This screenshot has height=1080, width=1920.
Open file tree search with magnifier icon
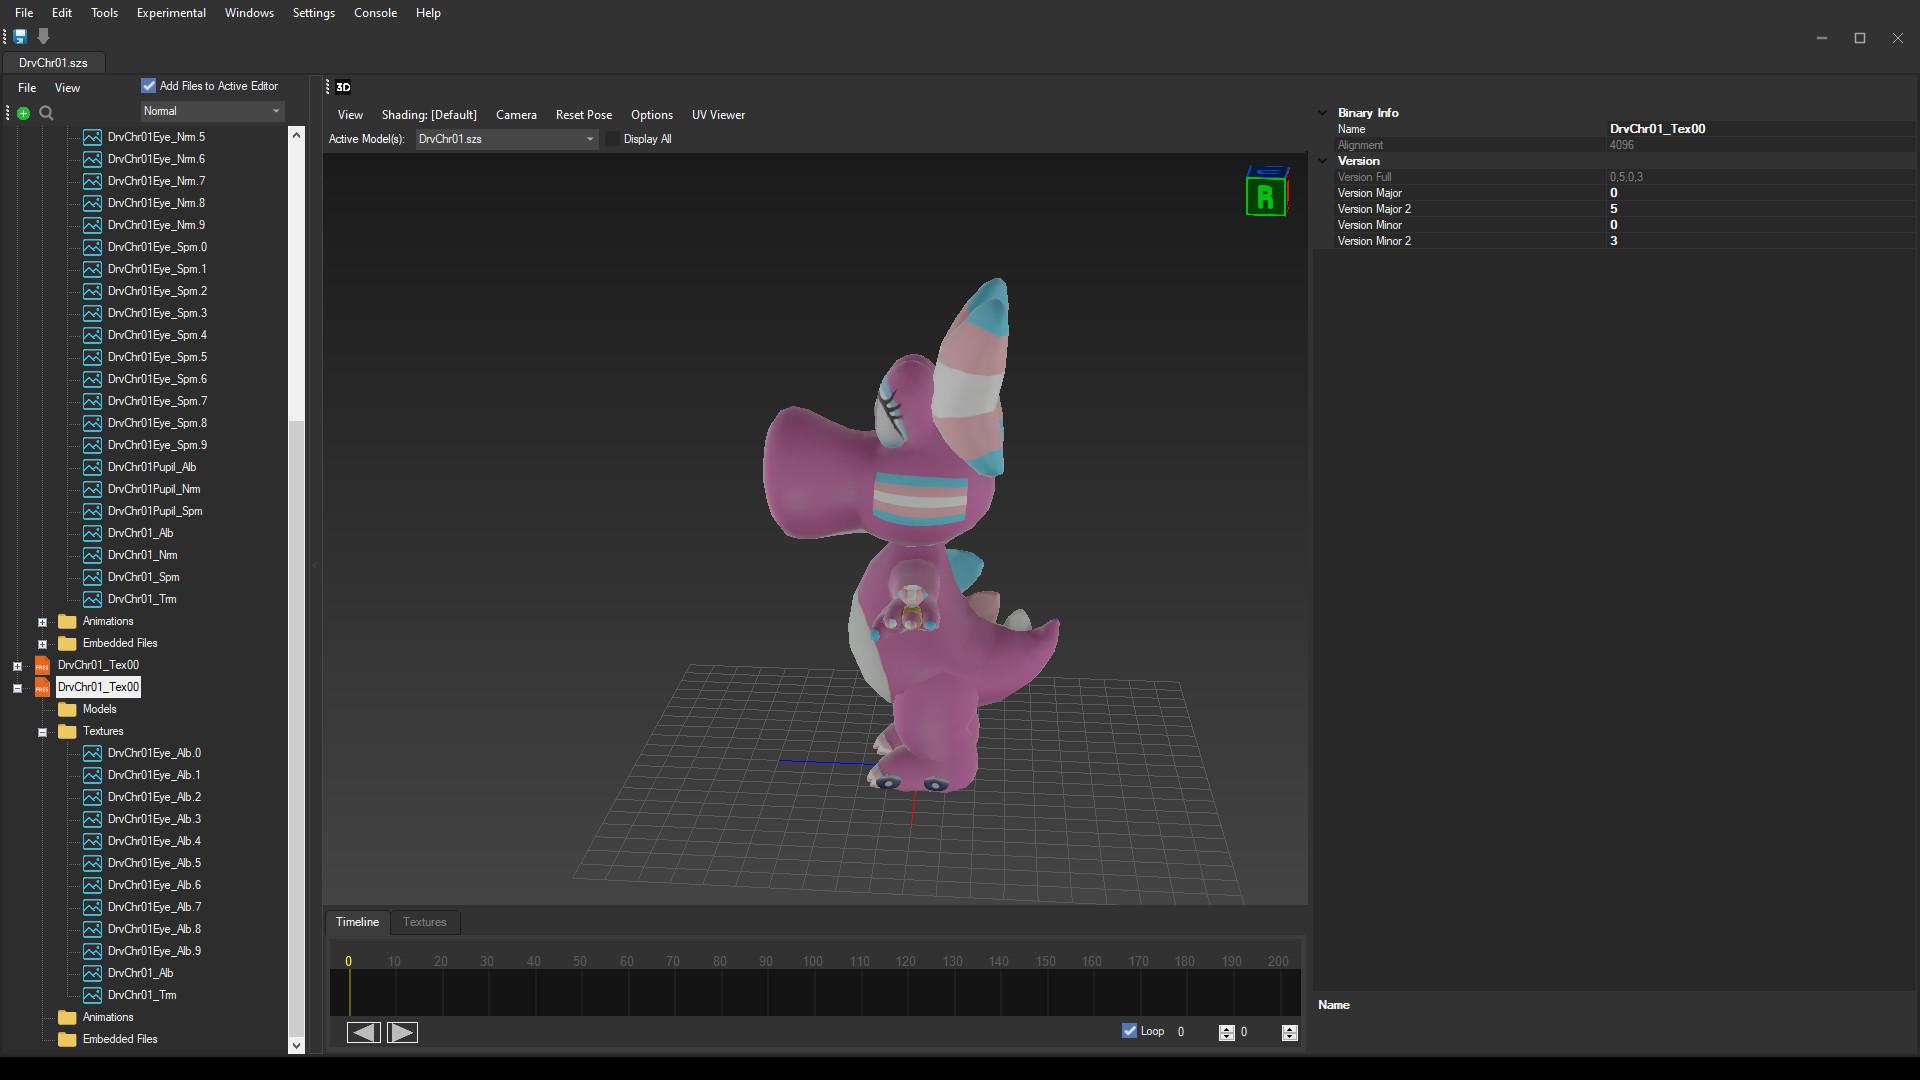[x=46, y=113]
